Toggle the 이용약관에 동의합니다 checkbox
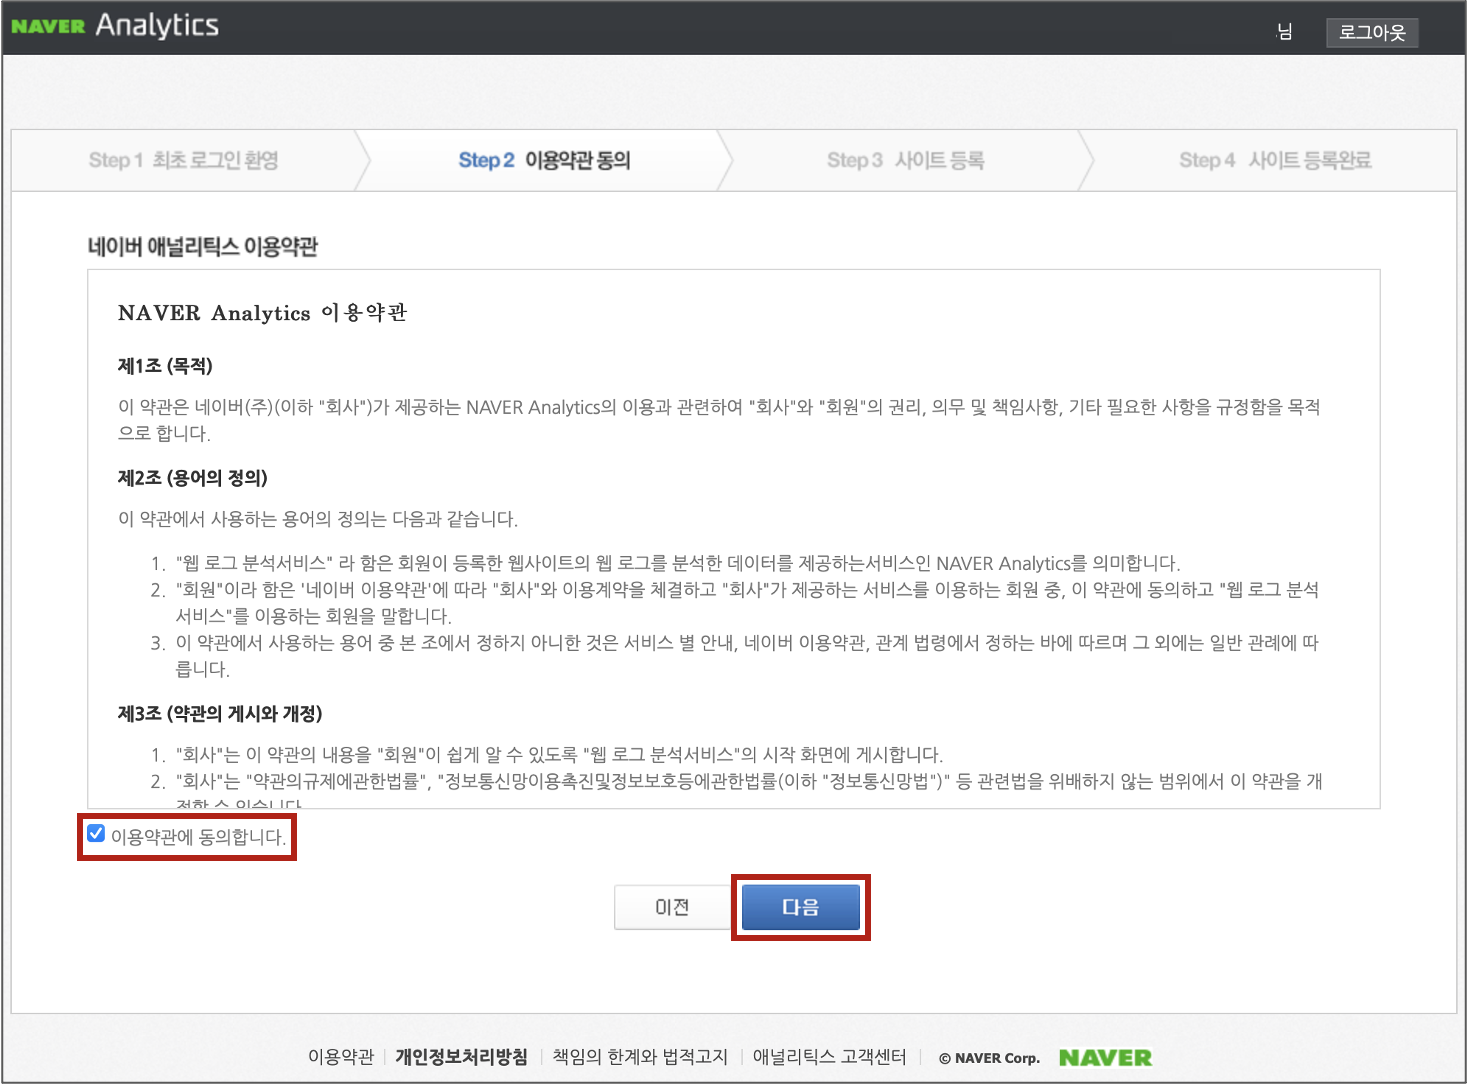The width and height of the screenshot is (1468, 1084). tap(96, 833)
